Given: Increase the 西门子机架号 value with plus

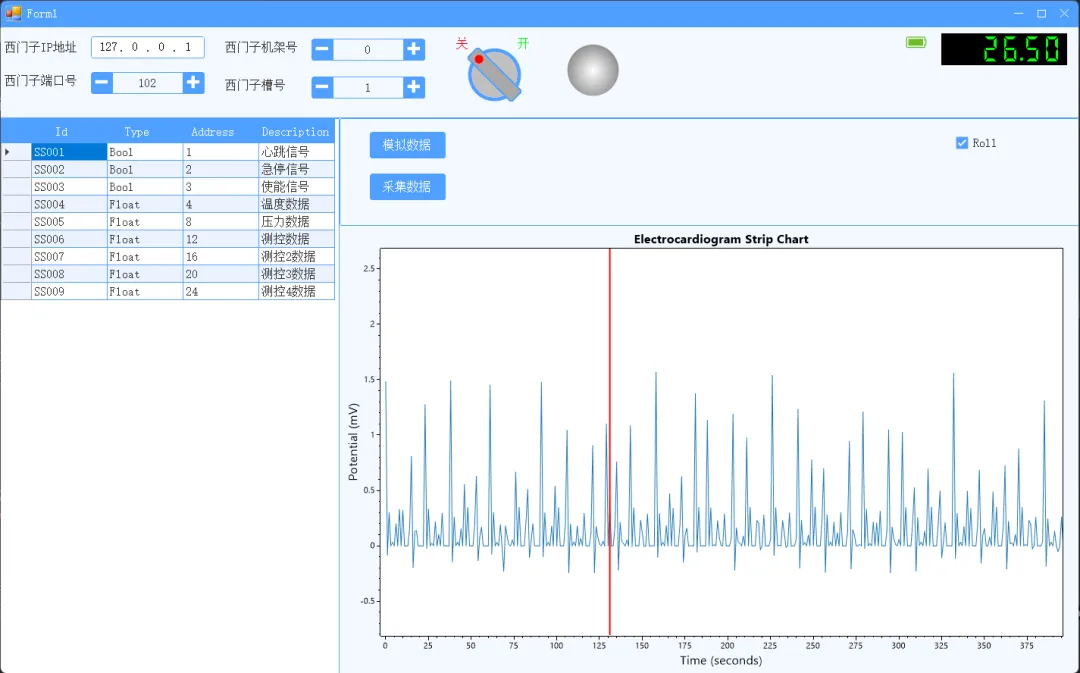Looking at the screenshot, I should tap(413, 49).
